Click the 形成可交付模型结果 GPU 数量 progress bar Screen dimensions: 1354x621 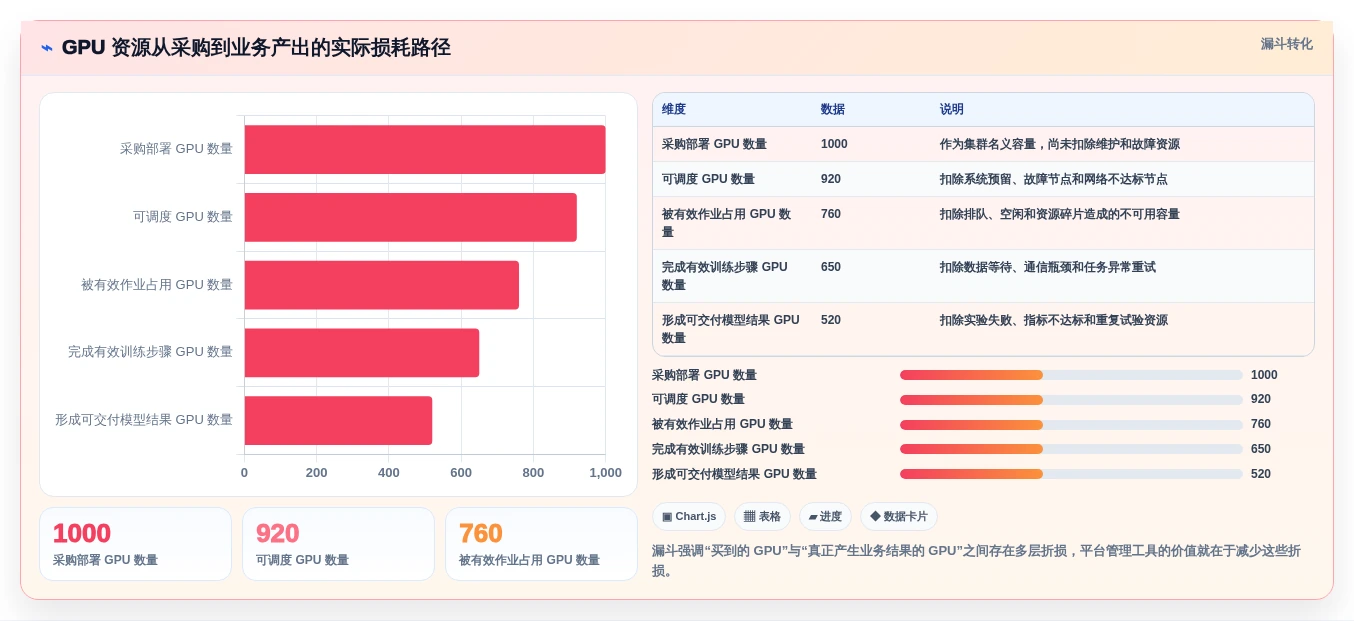click(x=1071, y=474)
